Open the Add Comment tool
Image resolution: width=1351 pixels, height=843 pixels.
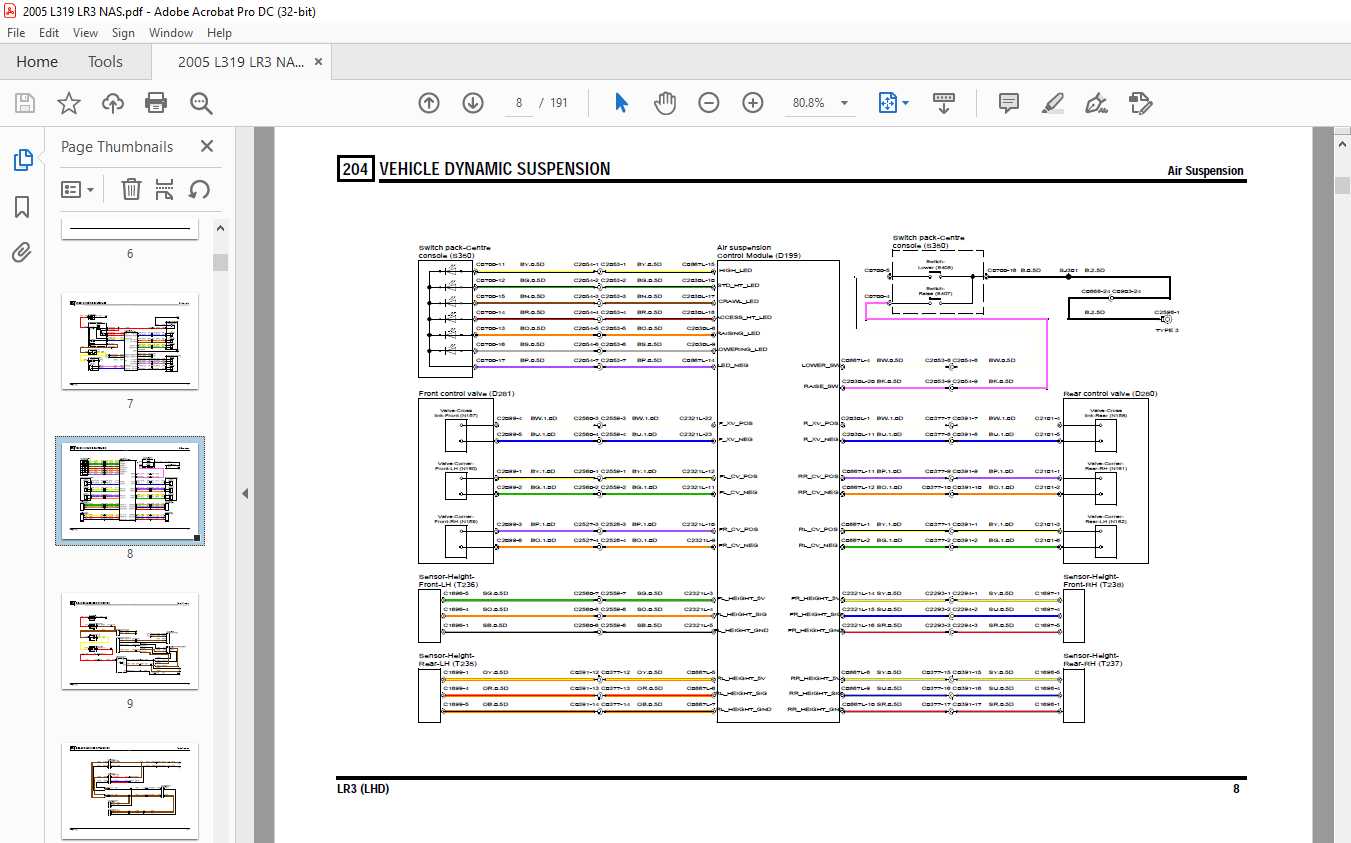click(x=1008, y=103)
